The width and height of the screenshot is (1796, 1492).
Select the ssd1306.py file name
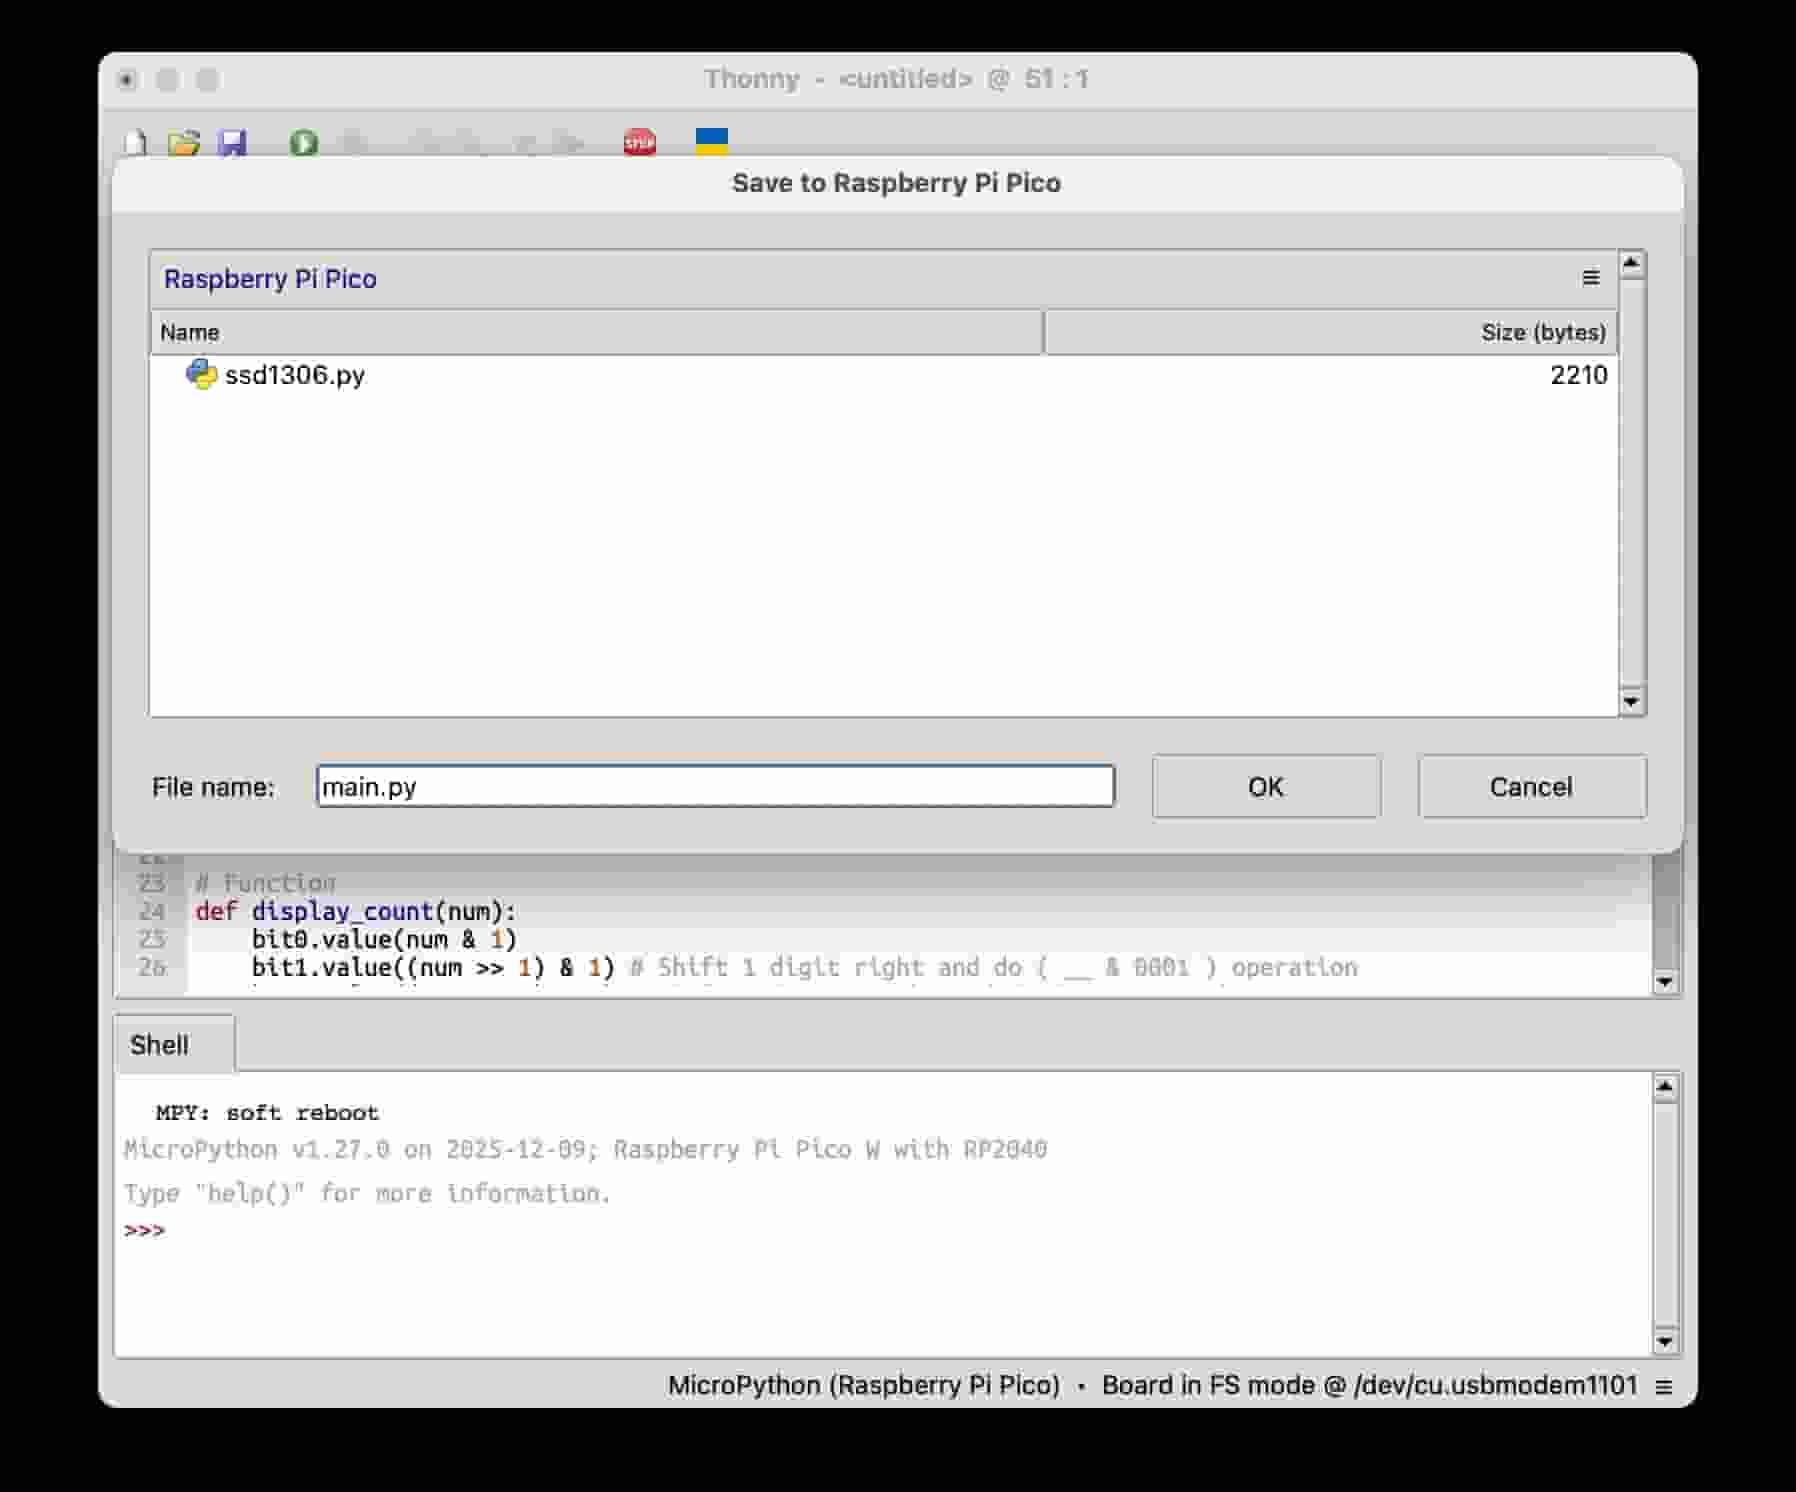(295, 375)
